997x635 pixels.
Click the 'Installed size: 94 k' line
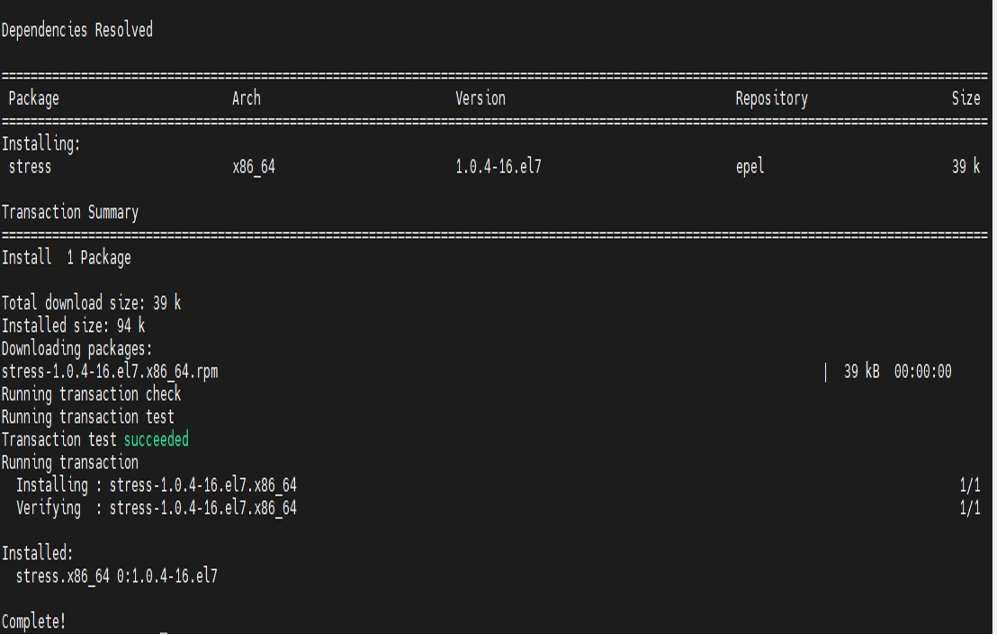[73, 325]
